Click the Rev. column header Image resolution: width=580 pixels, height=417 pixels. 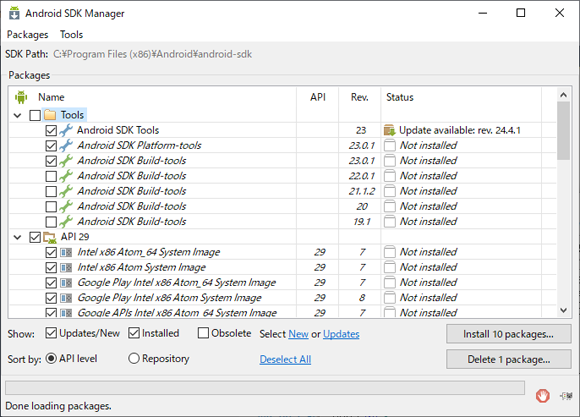point(360,97)
